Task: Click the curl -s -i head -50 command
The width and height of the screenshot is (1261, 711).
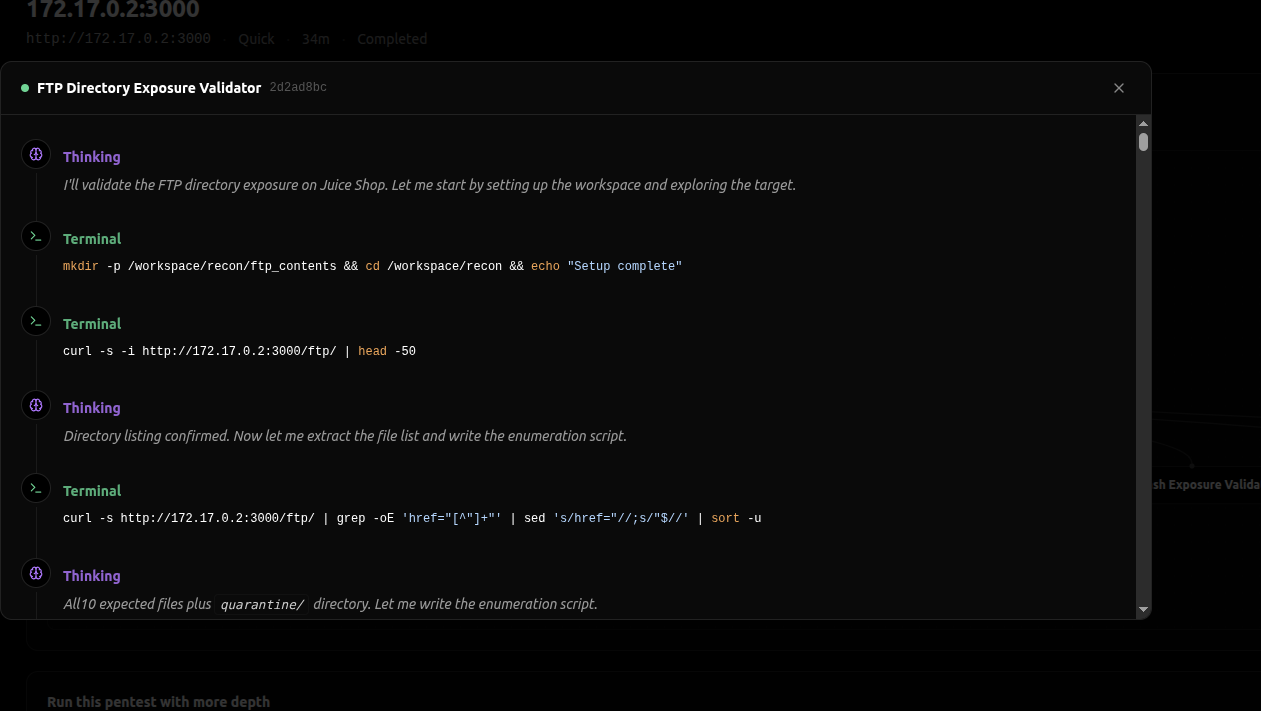Action: (239, 352)
